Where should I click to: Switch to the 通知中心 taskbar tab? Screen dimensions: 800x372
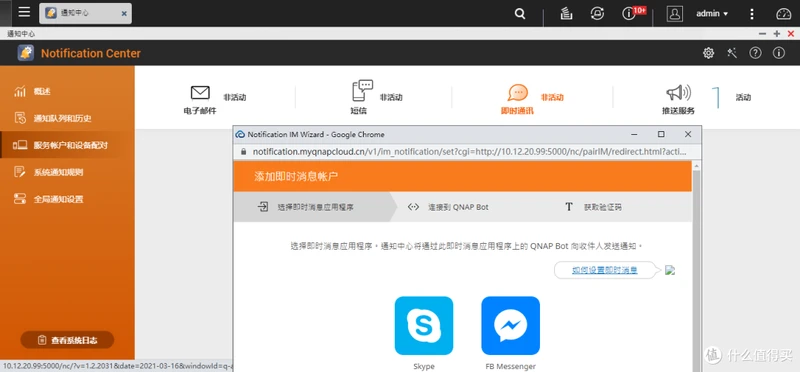[x=85, y=13]
